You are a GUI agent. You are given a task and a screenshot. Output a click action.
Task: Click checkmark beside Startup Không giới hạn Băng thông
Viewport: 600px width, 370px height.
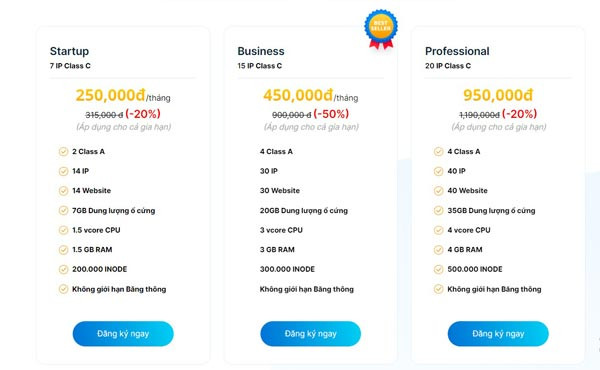click(63, 289)
